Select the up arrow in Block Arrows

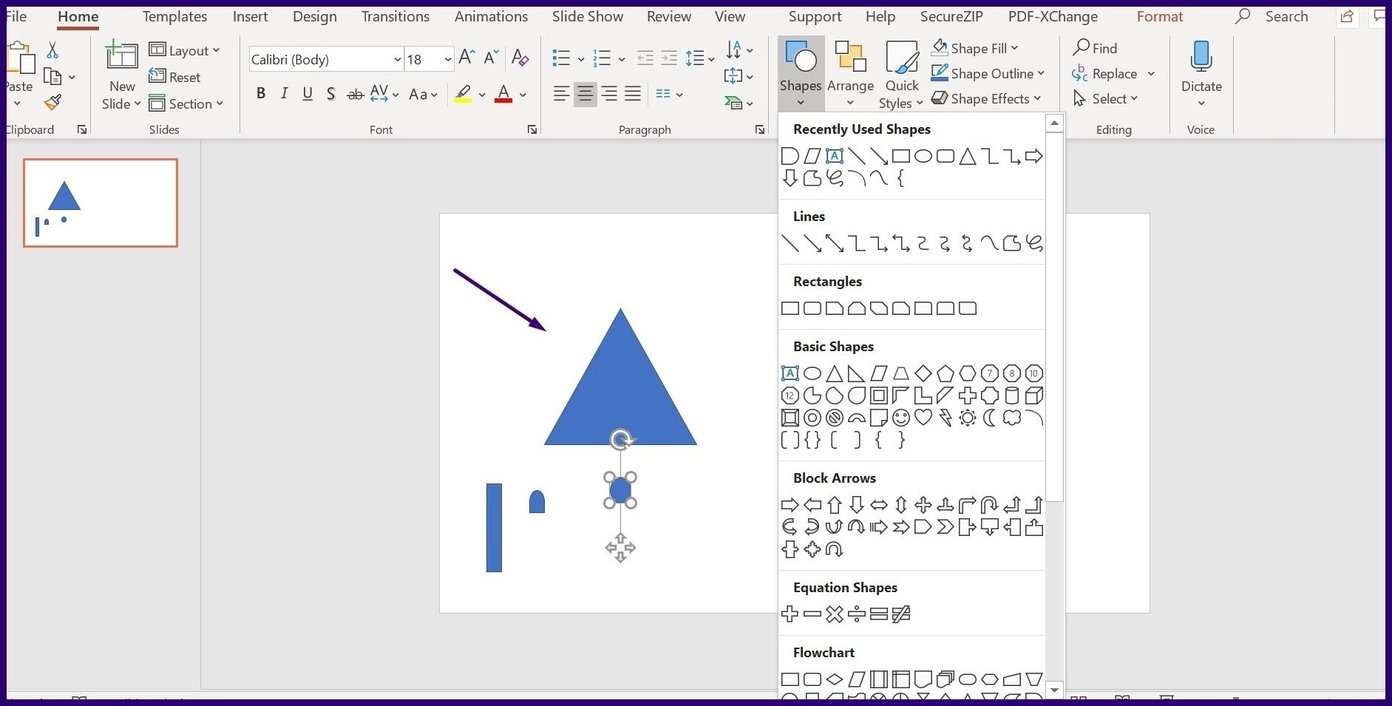[x=834, y=505]
